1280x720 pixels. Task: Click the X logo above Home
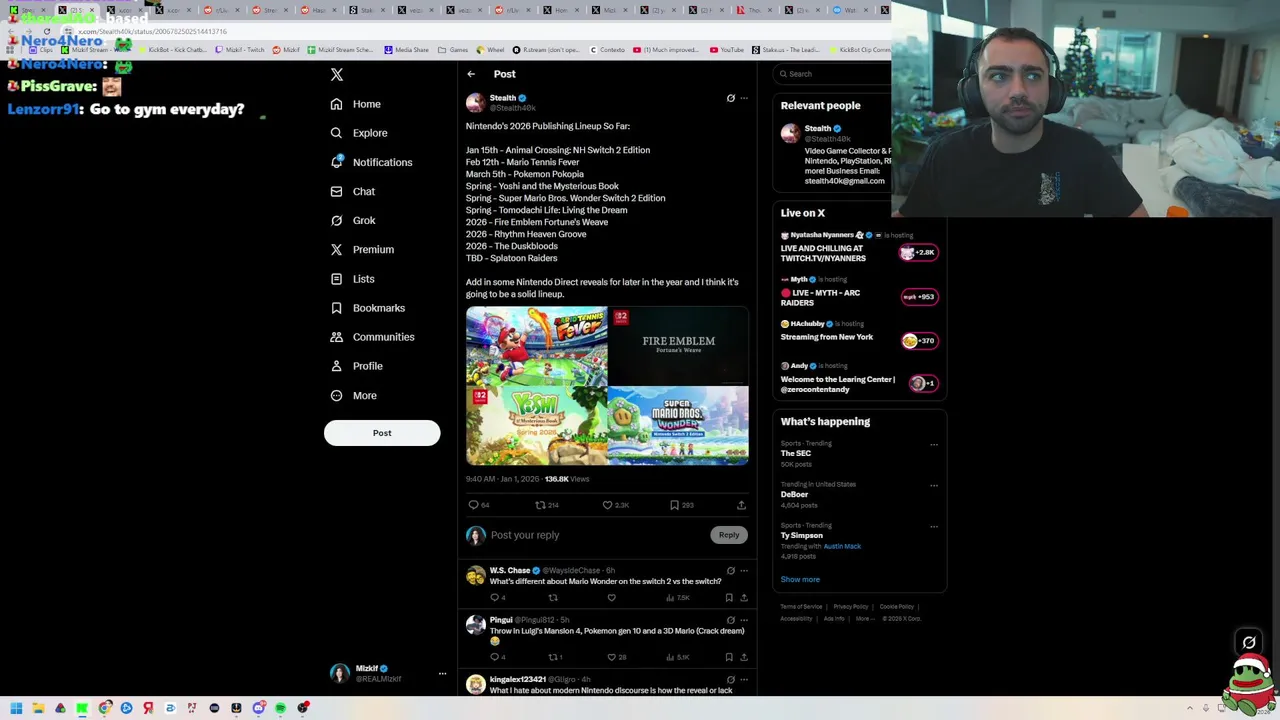[x=337, y=75]
